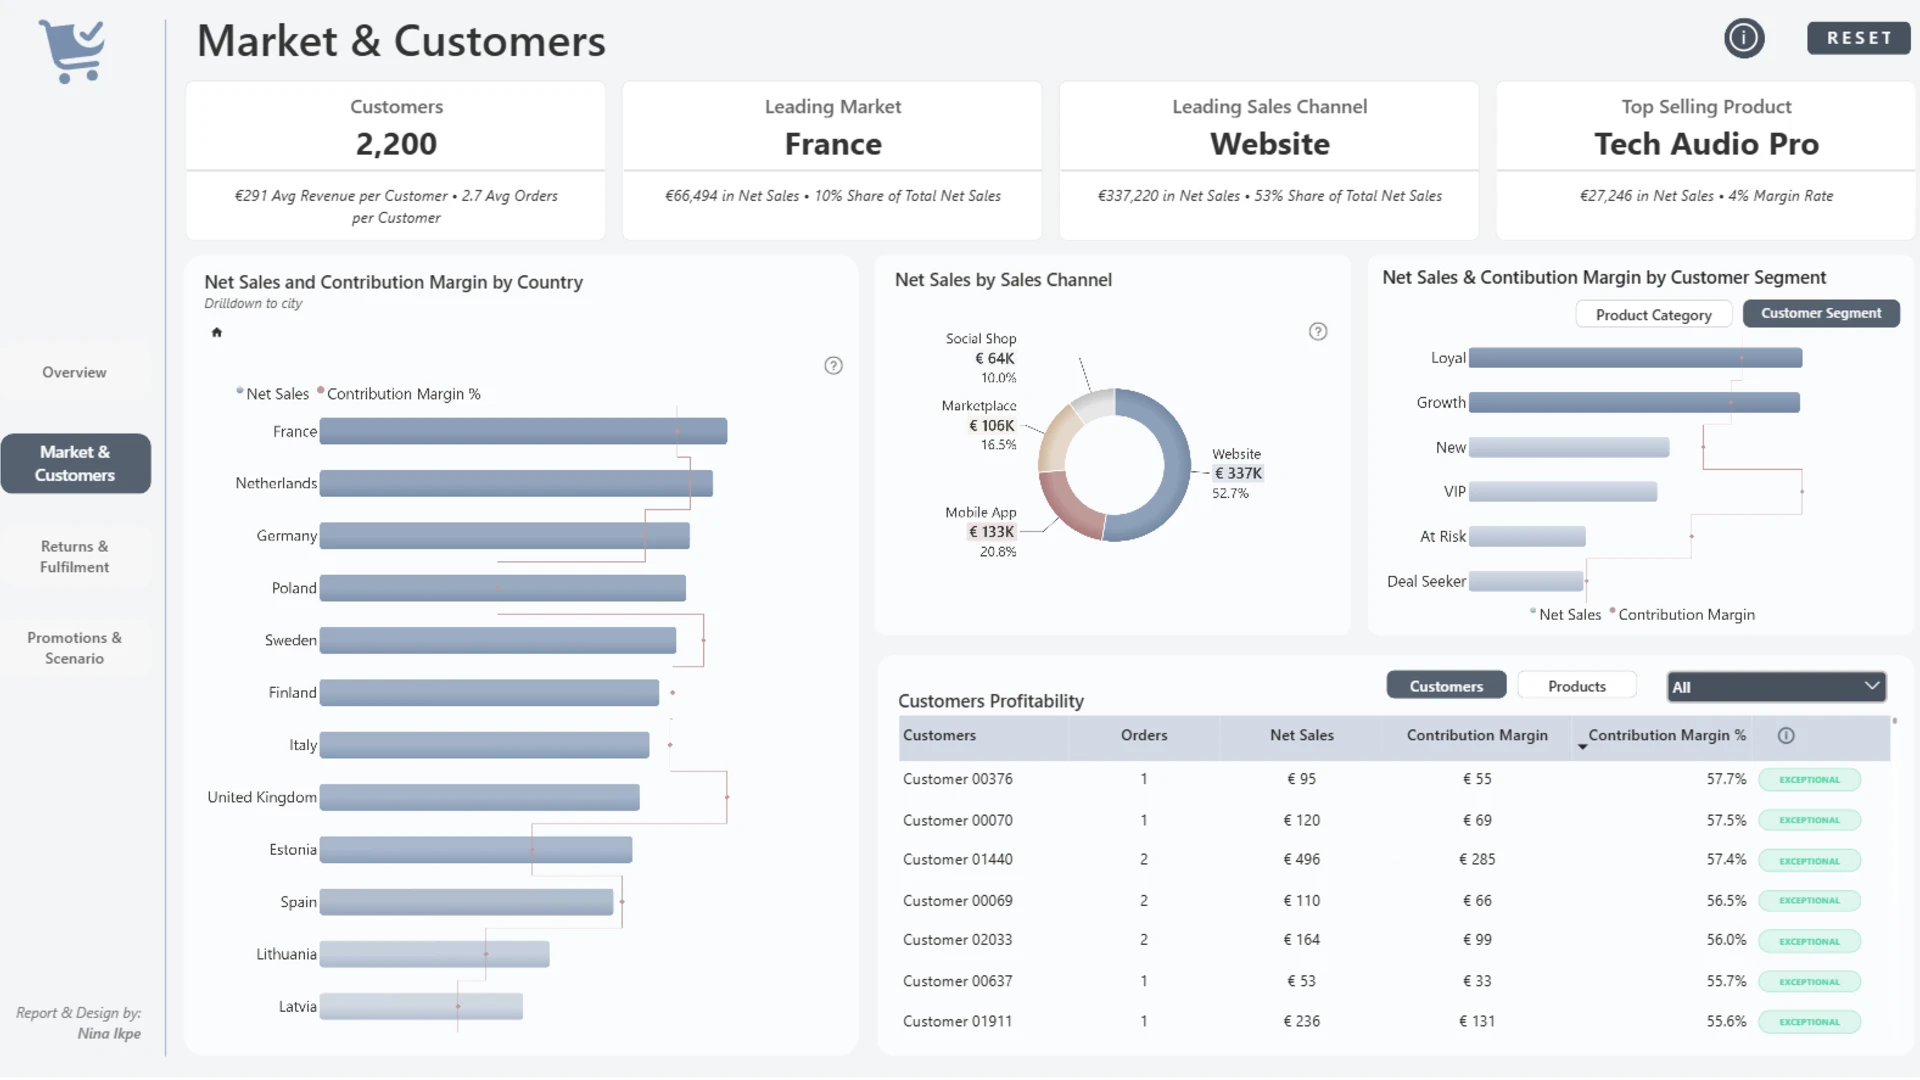Click the RESET button
The width and height of the screenshot is (1920, 1080).
pyautogui.click(x=1859, y=38)
